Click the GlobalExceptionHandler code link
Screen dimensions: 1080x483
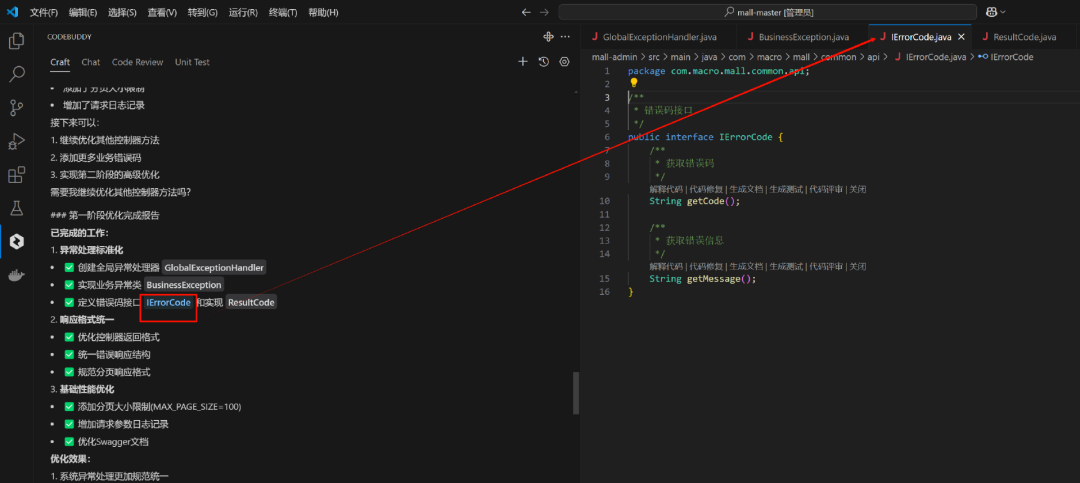coord(214,268)
